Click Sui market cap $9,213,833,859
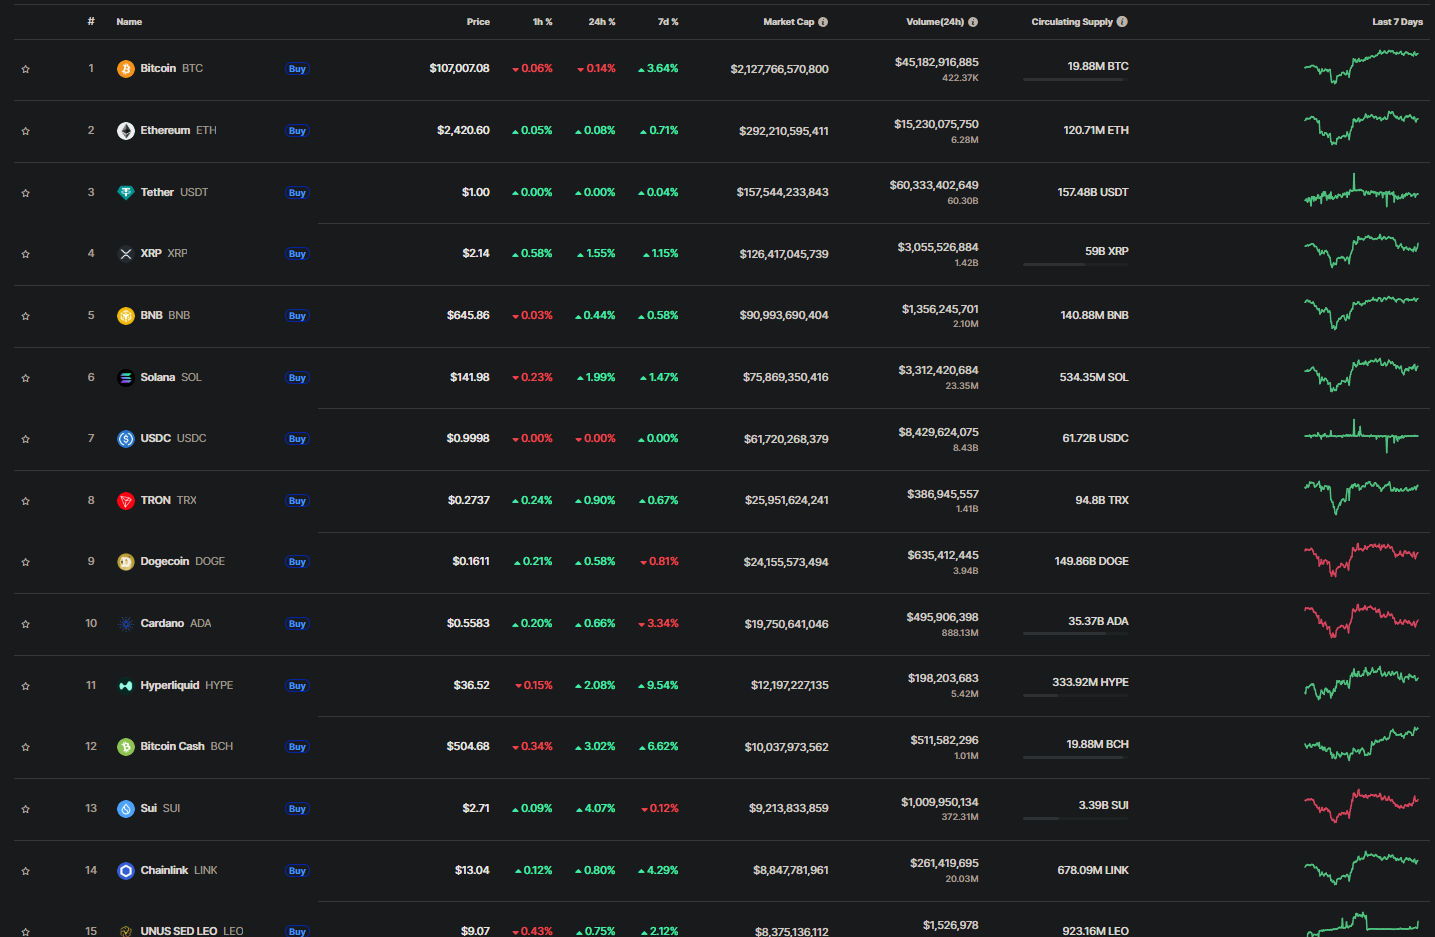 [x=789, y=809]
